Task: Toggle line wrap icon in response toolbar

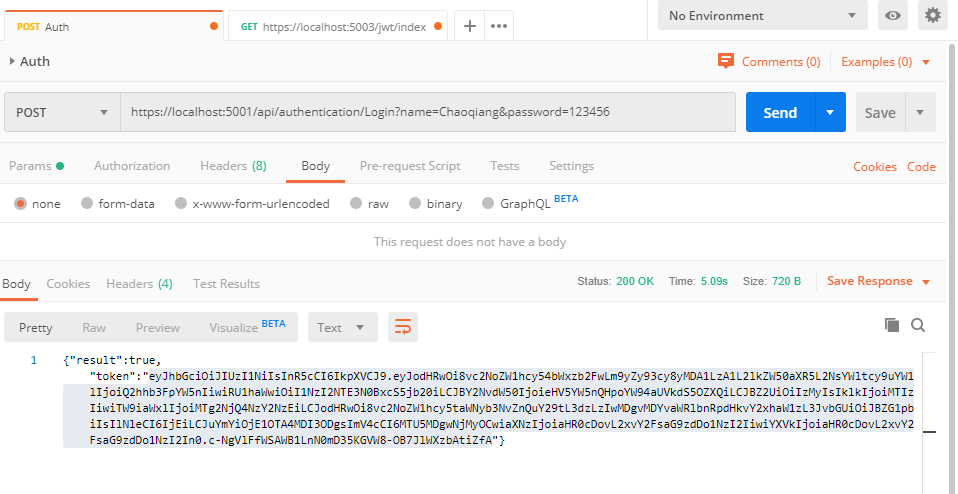Action: [402, 327]
